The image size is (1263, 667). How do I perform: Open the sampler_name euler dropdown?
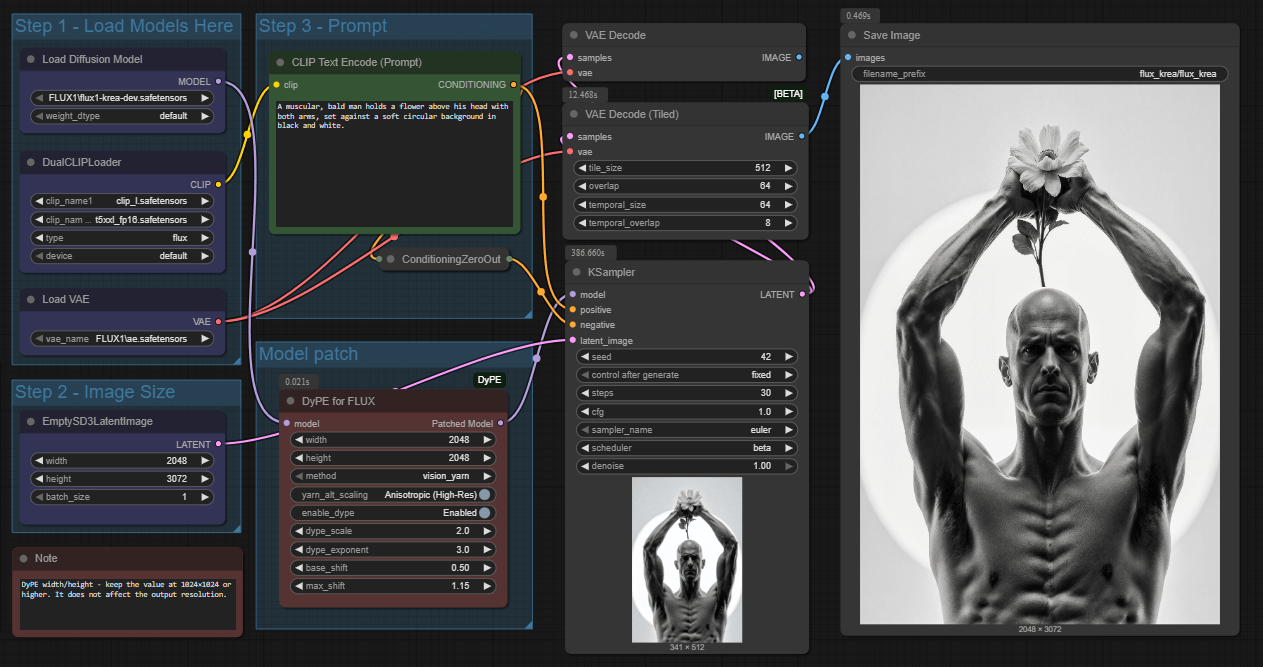click(687, 429)
